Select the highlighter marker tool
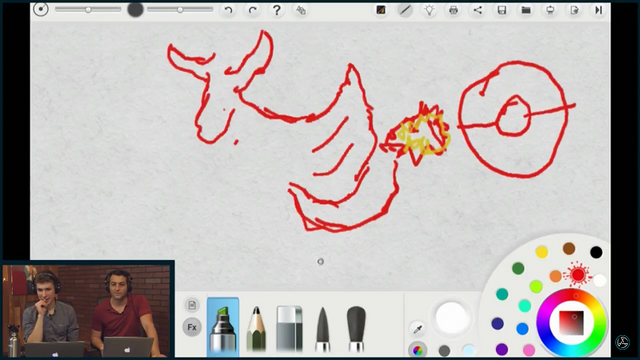 (x=222, y=327)
